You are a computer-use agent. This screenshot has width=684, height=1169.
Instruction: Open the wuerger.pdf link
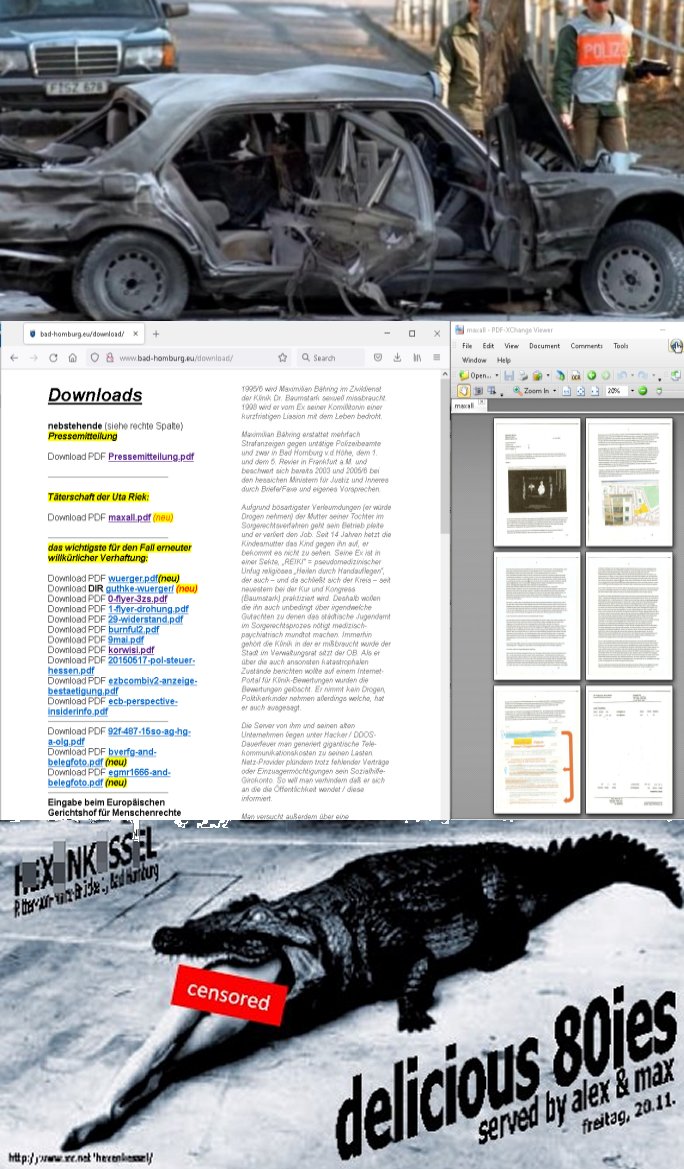click(133, 579)
